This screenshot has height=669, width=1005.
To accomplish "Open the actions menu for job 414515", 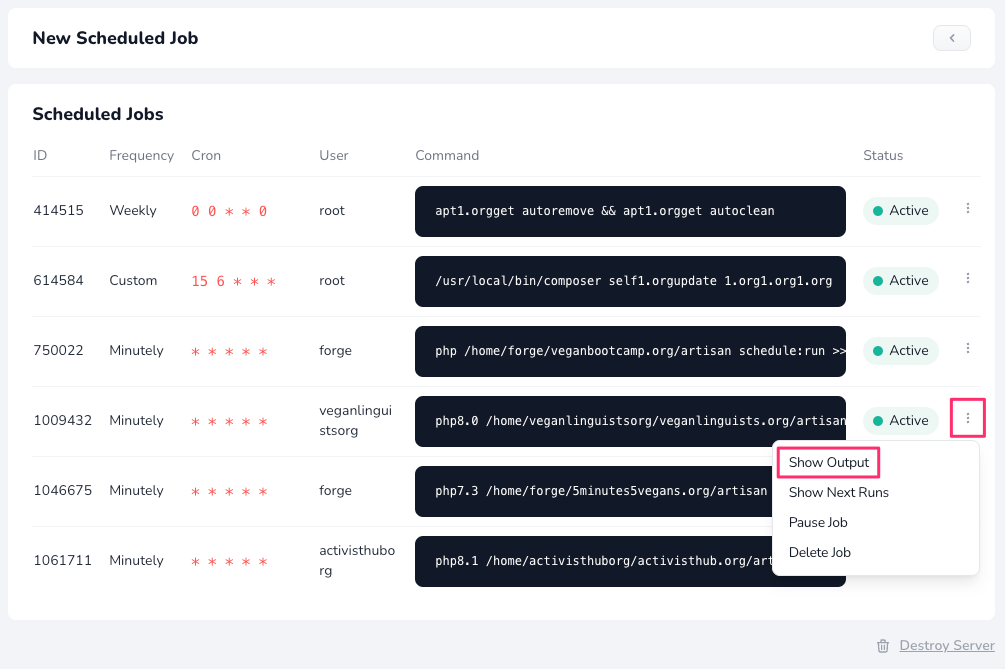I will (x=967, y=210).
